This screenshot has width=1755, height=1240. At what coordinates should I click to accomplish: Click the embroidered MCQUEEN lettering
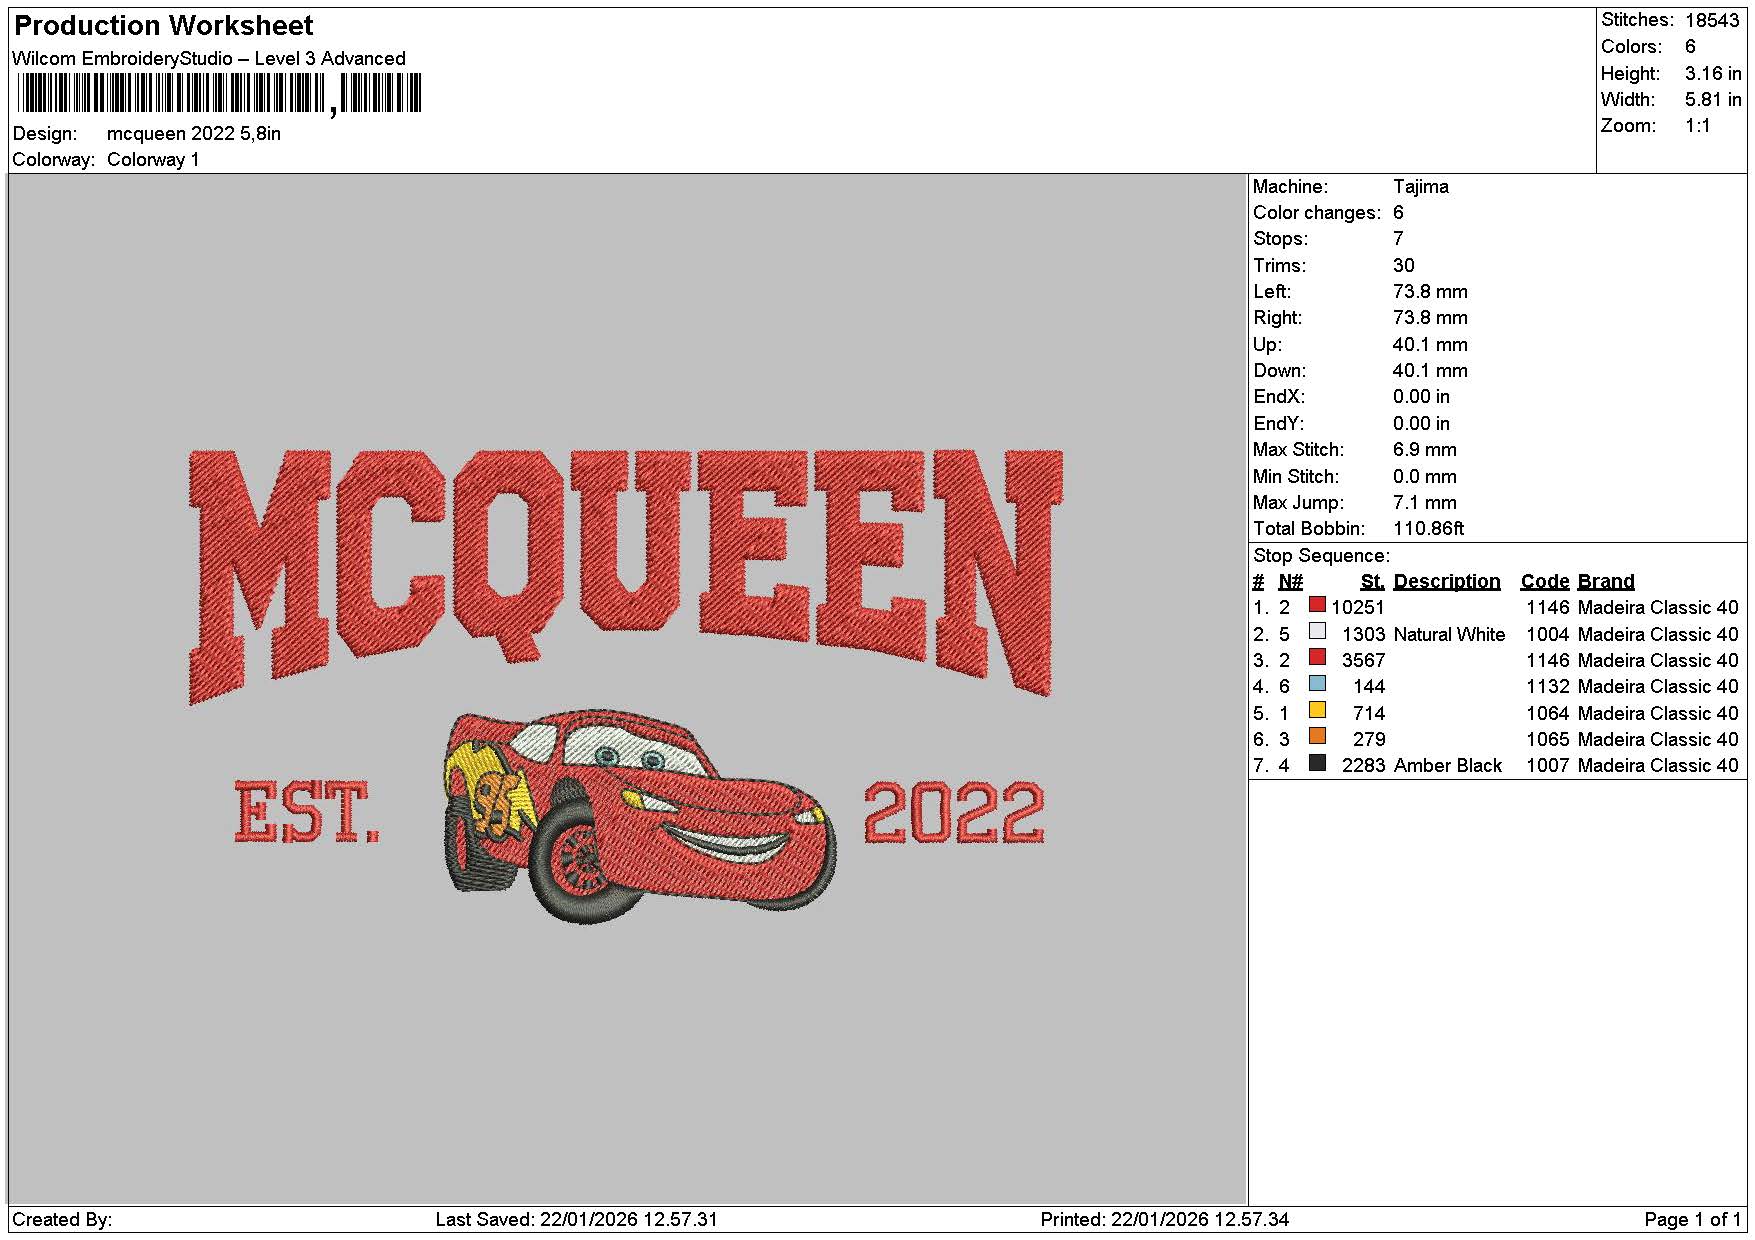point(626,575)
